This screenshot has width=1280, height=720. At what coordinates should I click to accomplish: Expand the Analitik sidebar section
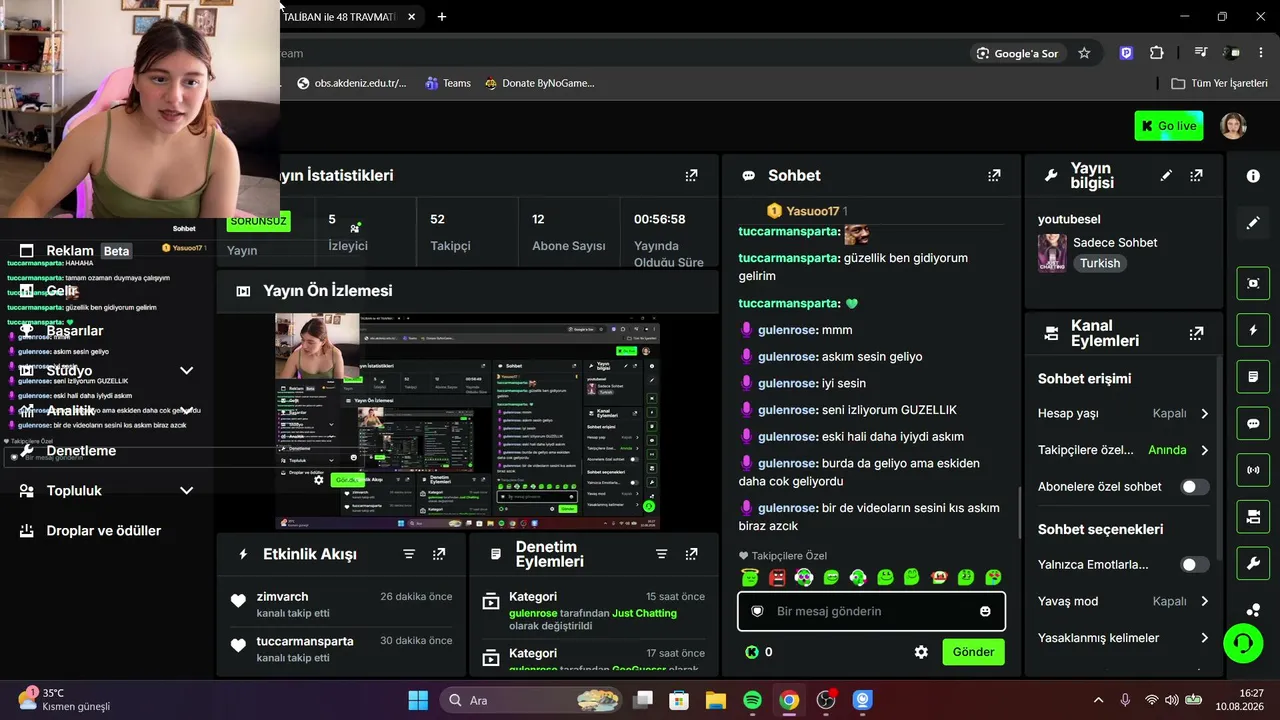186,410
